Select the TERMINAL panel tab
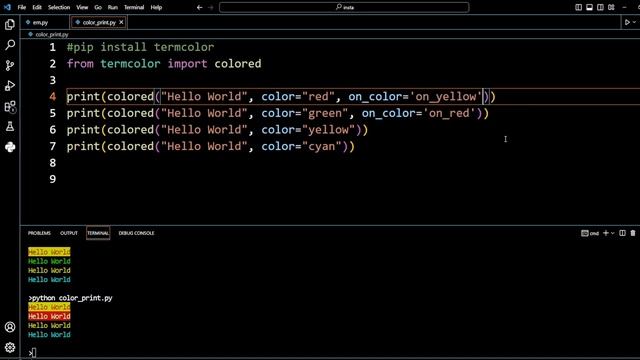The height and width of the screenshot is (360, 640). (98, 233)
